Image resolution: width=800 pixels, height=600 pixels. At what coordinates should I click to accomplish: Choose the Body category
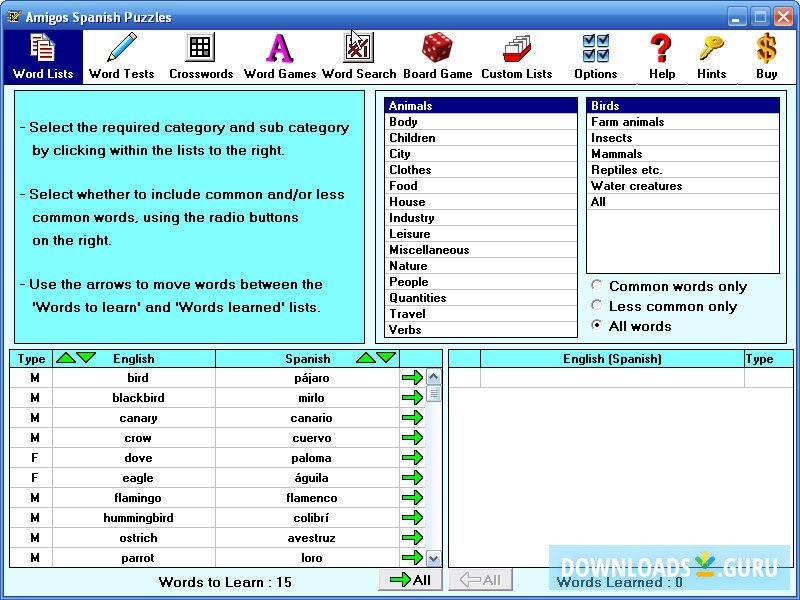[480, 121]
